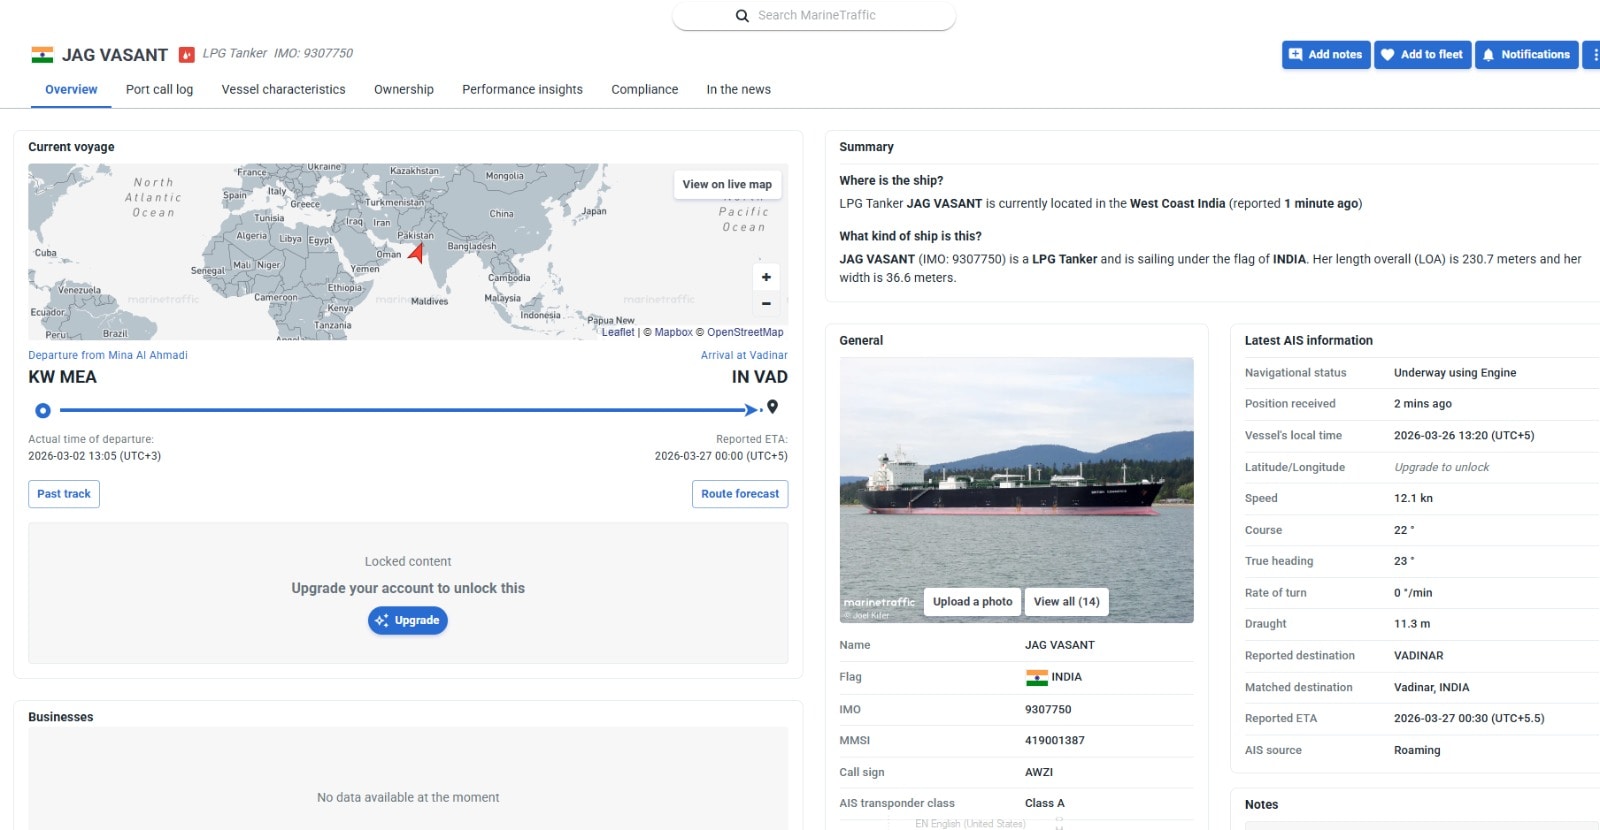Open the Notifications bell button
Viewport: 1600px width, 830px height.
point(1526,55)
